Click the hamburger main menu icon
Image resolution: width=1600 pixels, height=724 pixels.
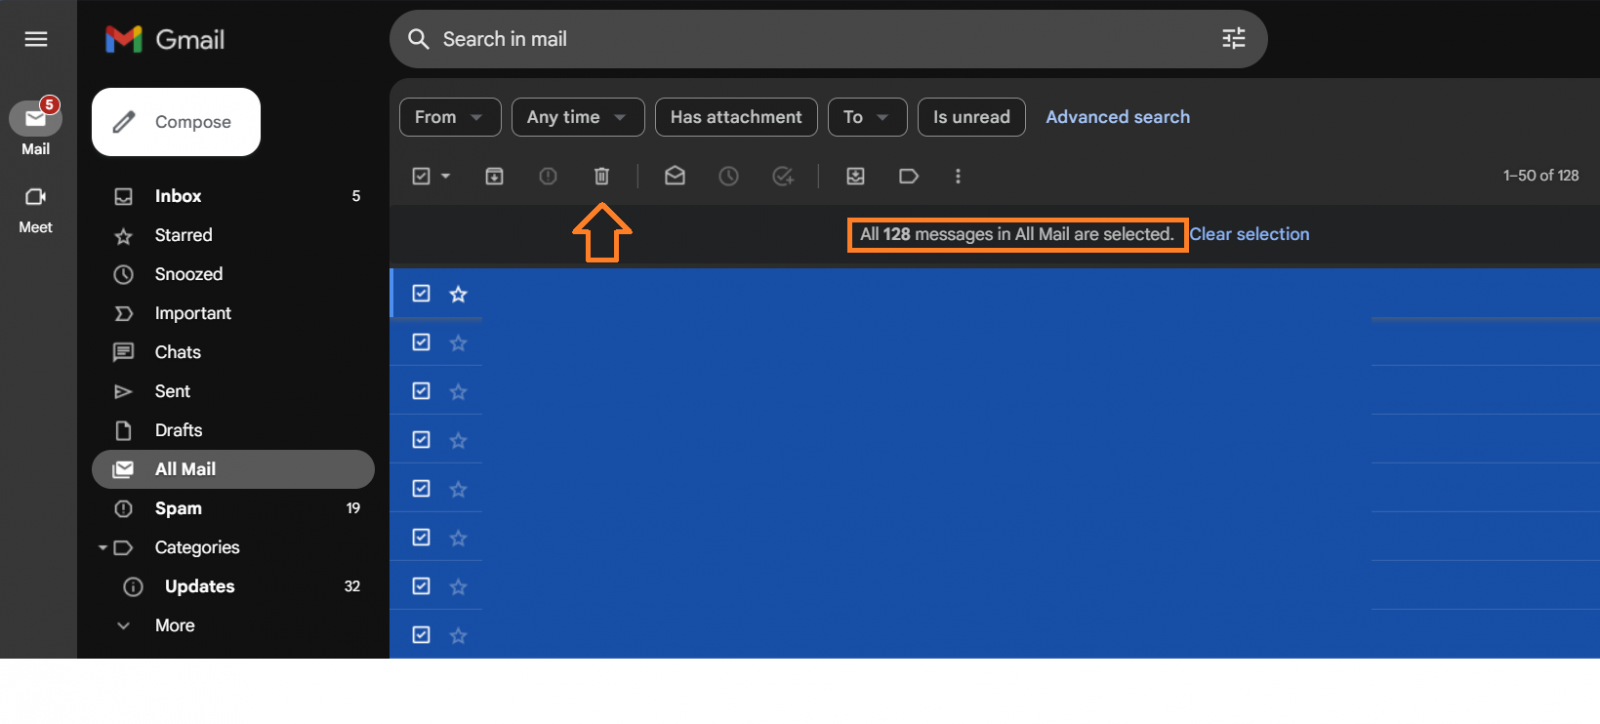36,39
